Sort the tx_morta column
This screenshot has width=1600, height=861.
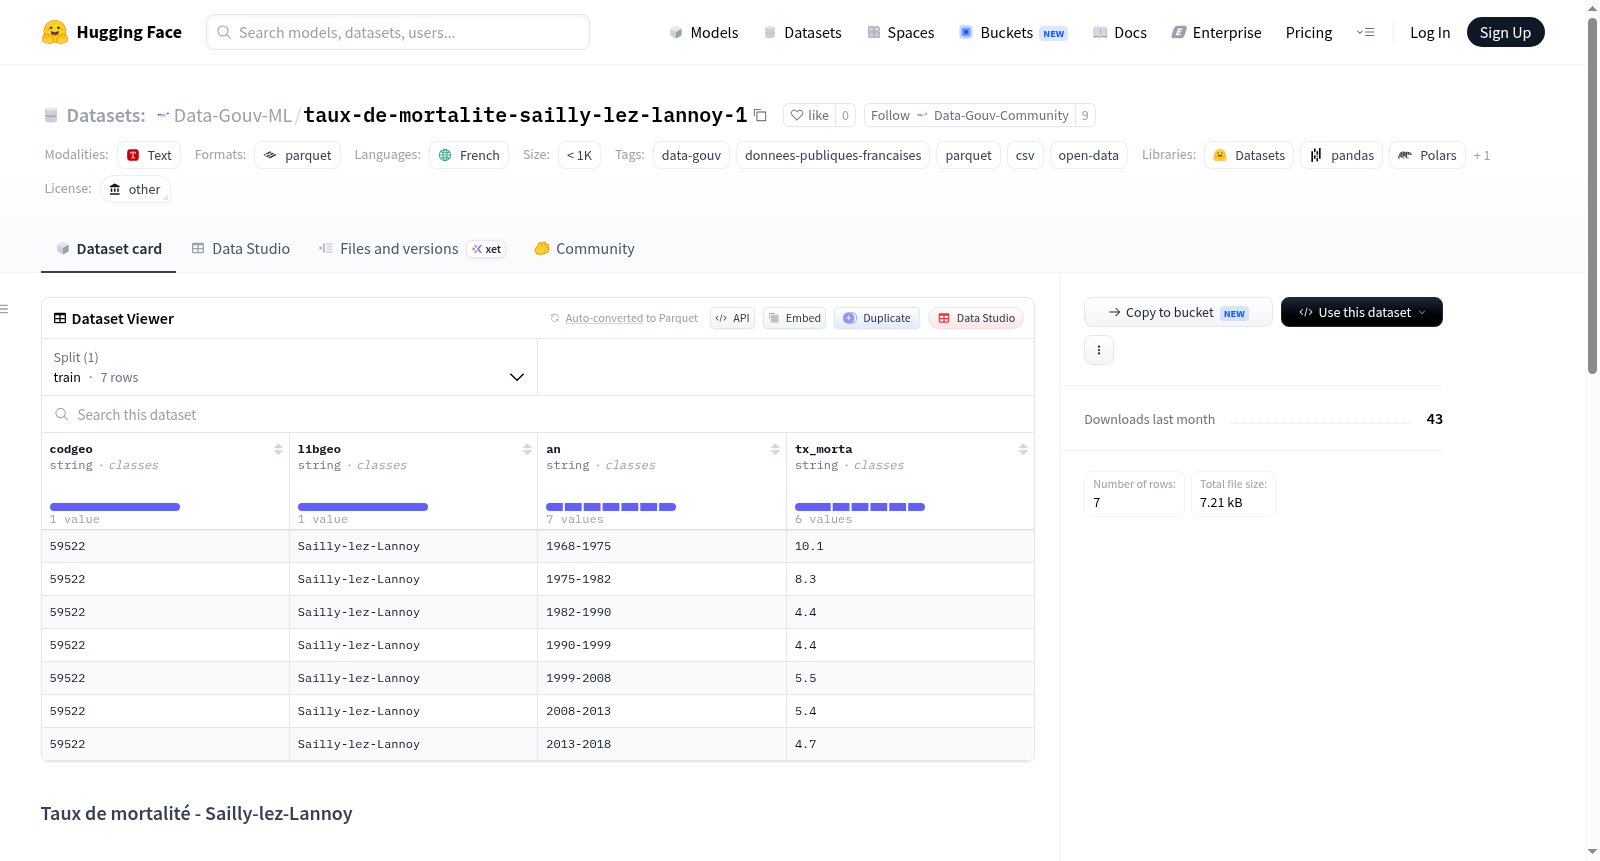tap(1023, 449)
